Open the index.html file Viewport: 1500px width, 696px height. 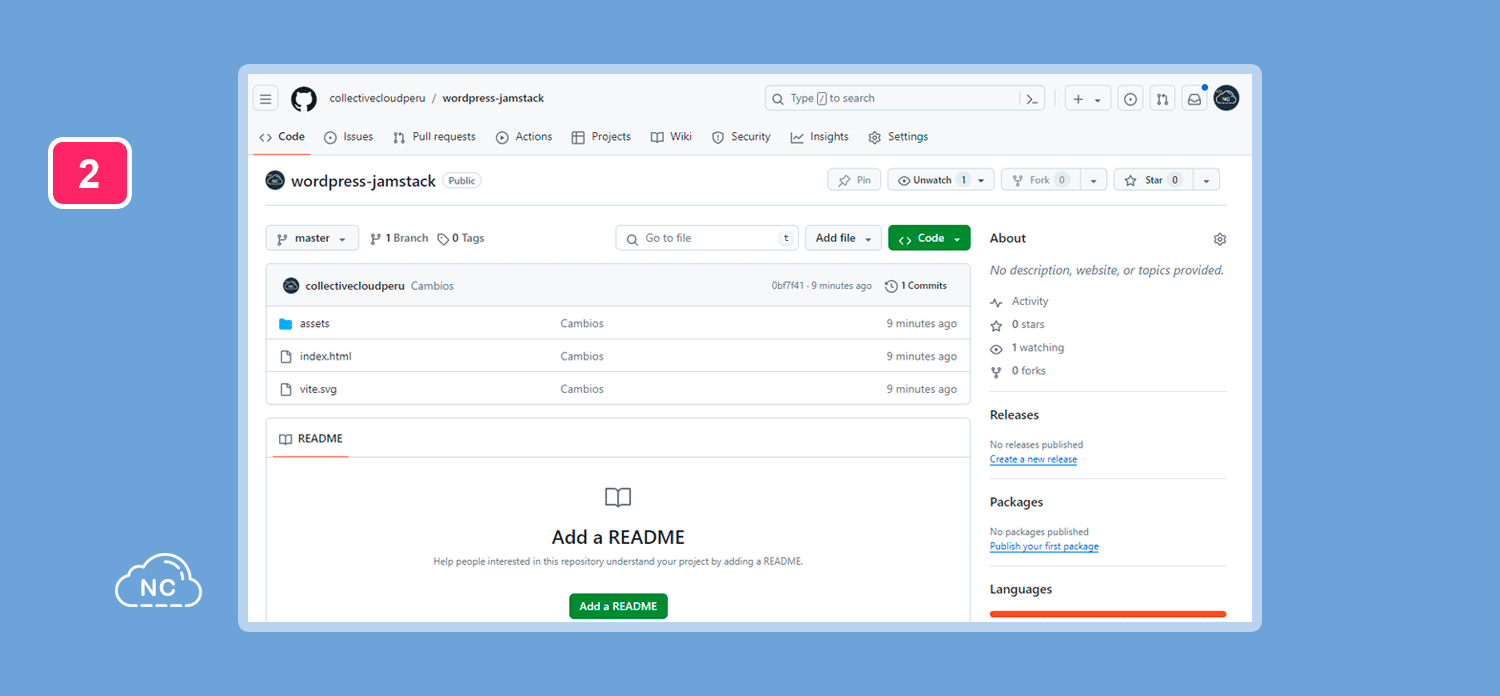click(325, 356)
